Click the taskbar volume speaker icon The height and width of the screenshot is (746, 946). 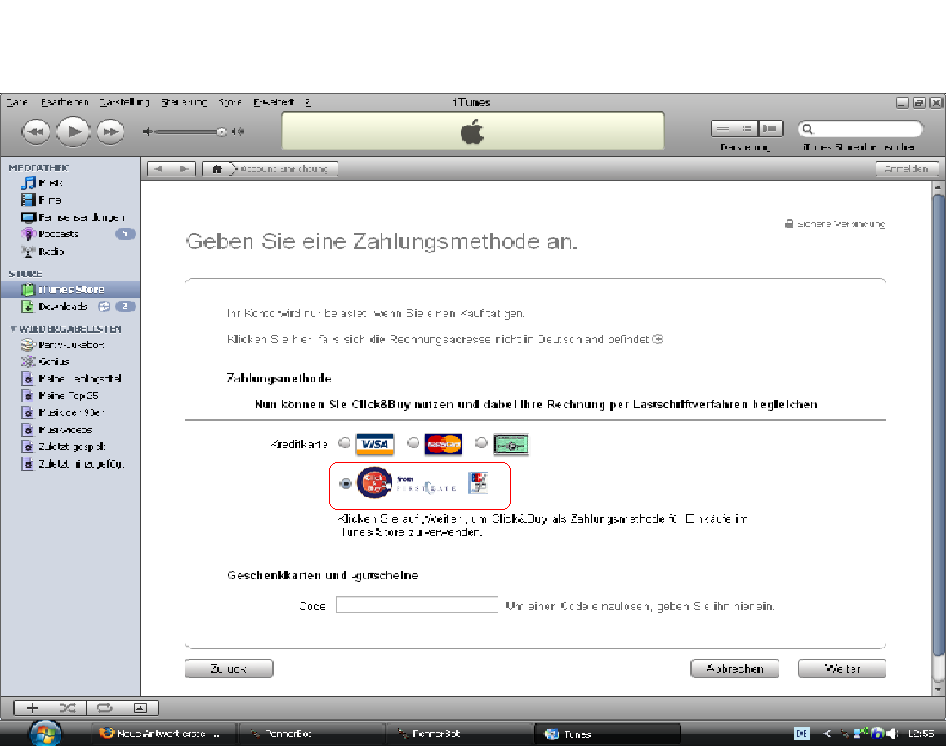[x=891, y=733]
